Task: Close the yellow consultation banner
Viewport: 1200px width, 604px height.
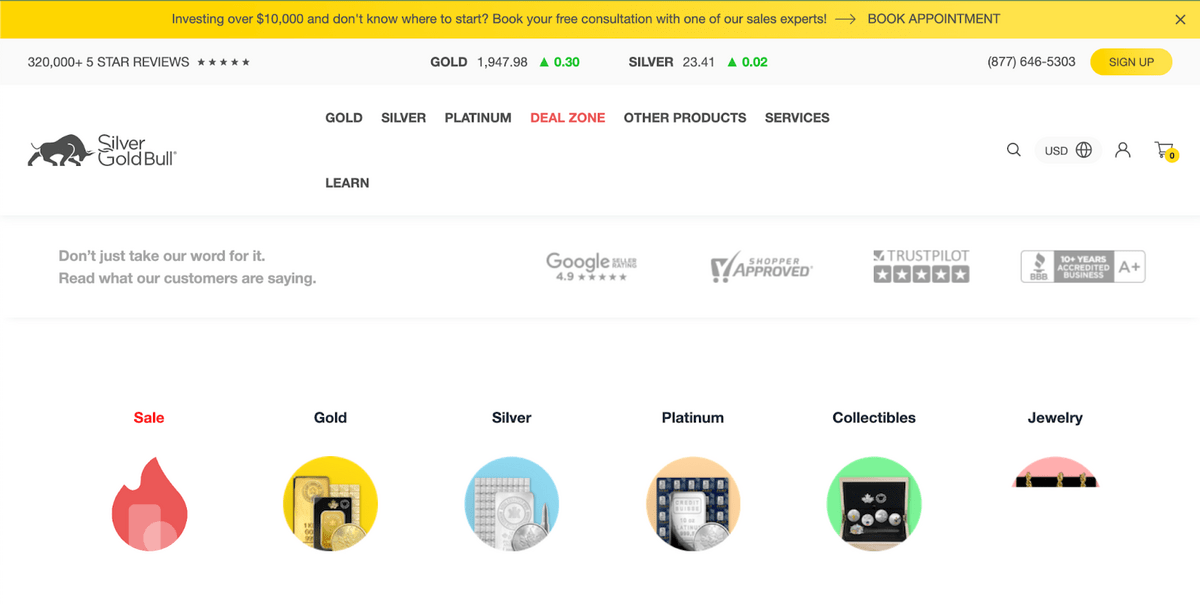Action: [1180, 19]
